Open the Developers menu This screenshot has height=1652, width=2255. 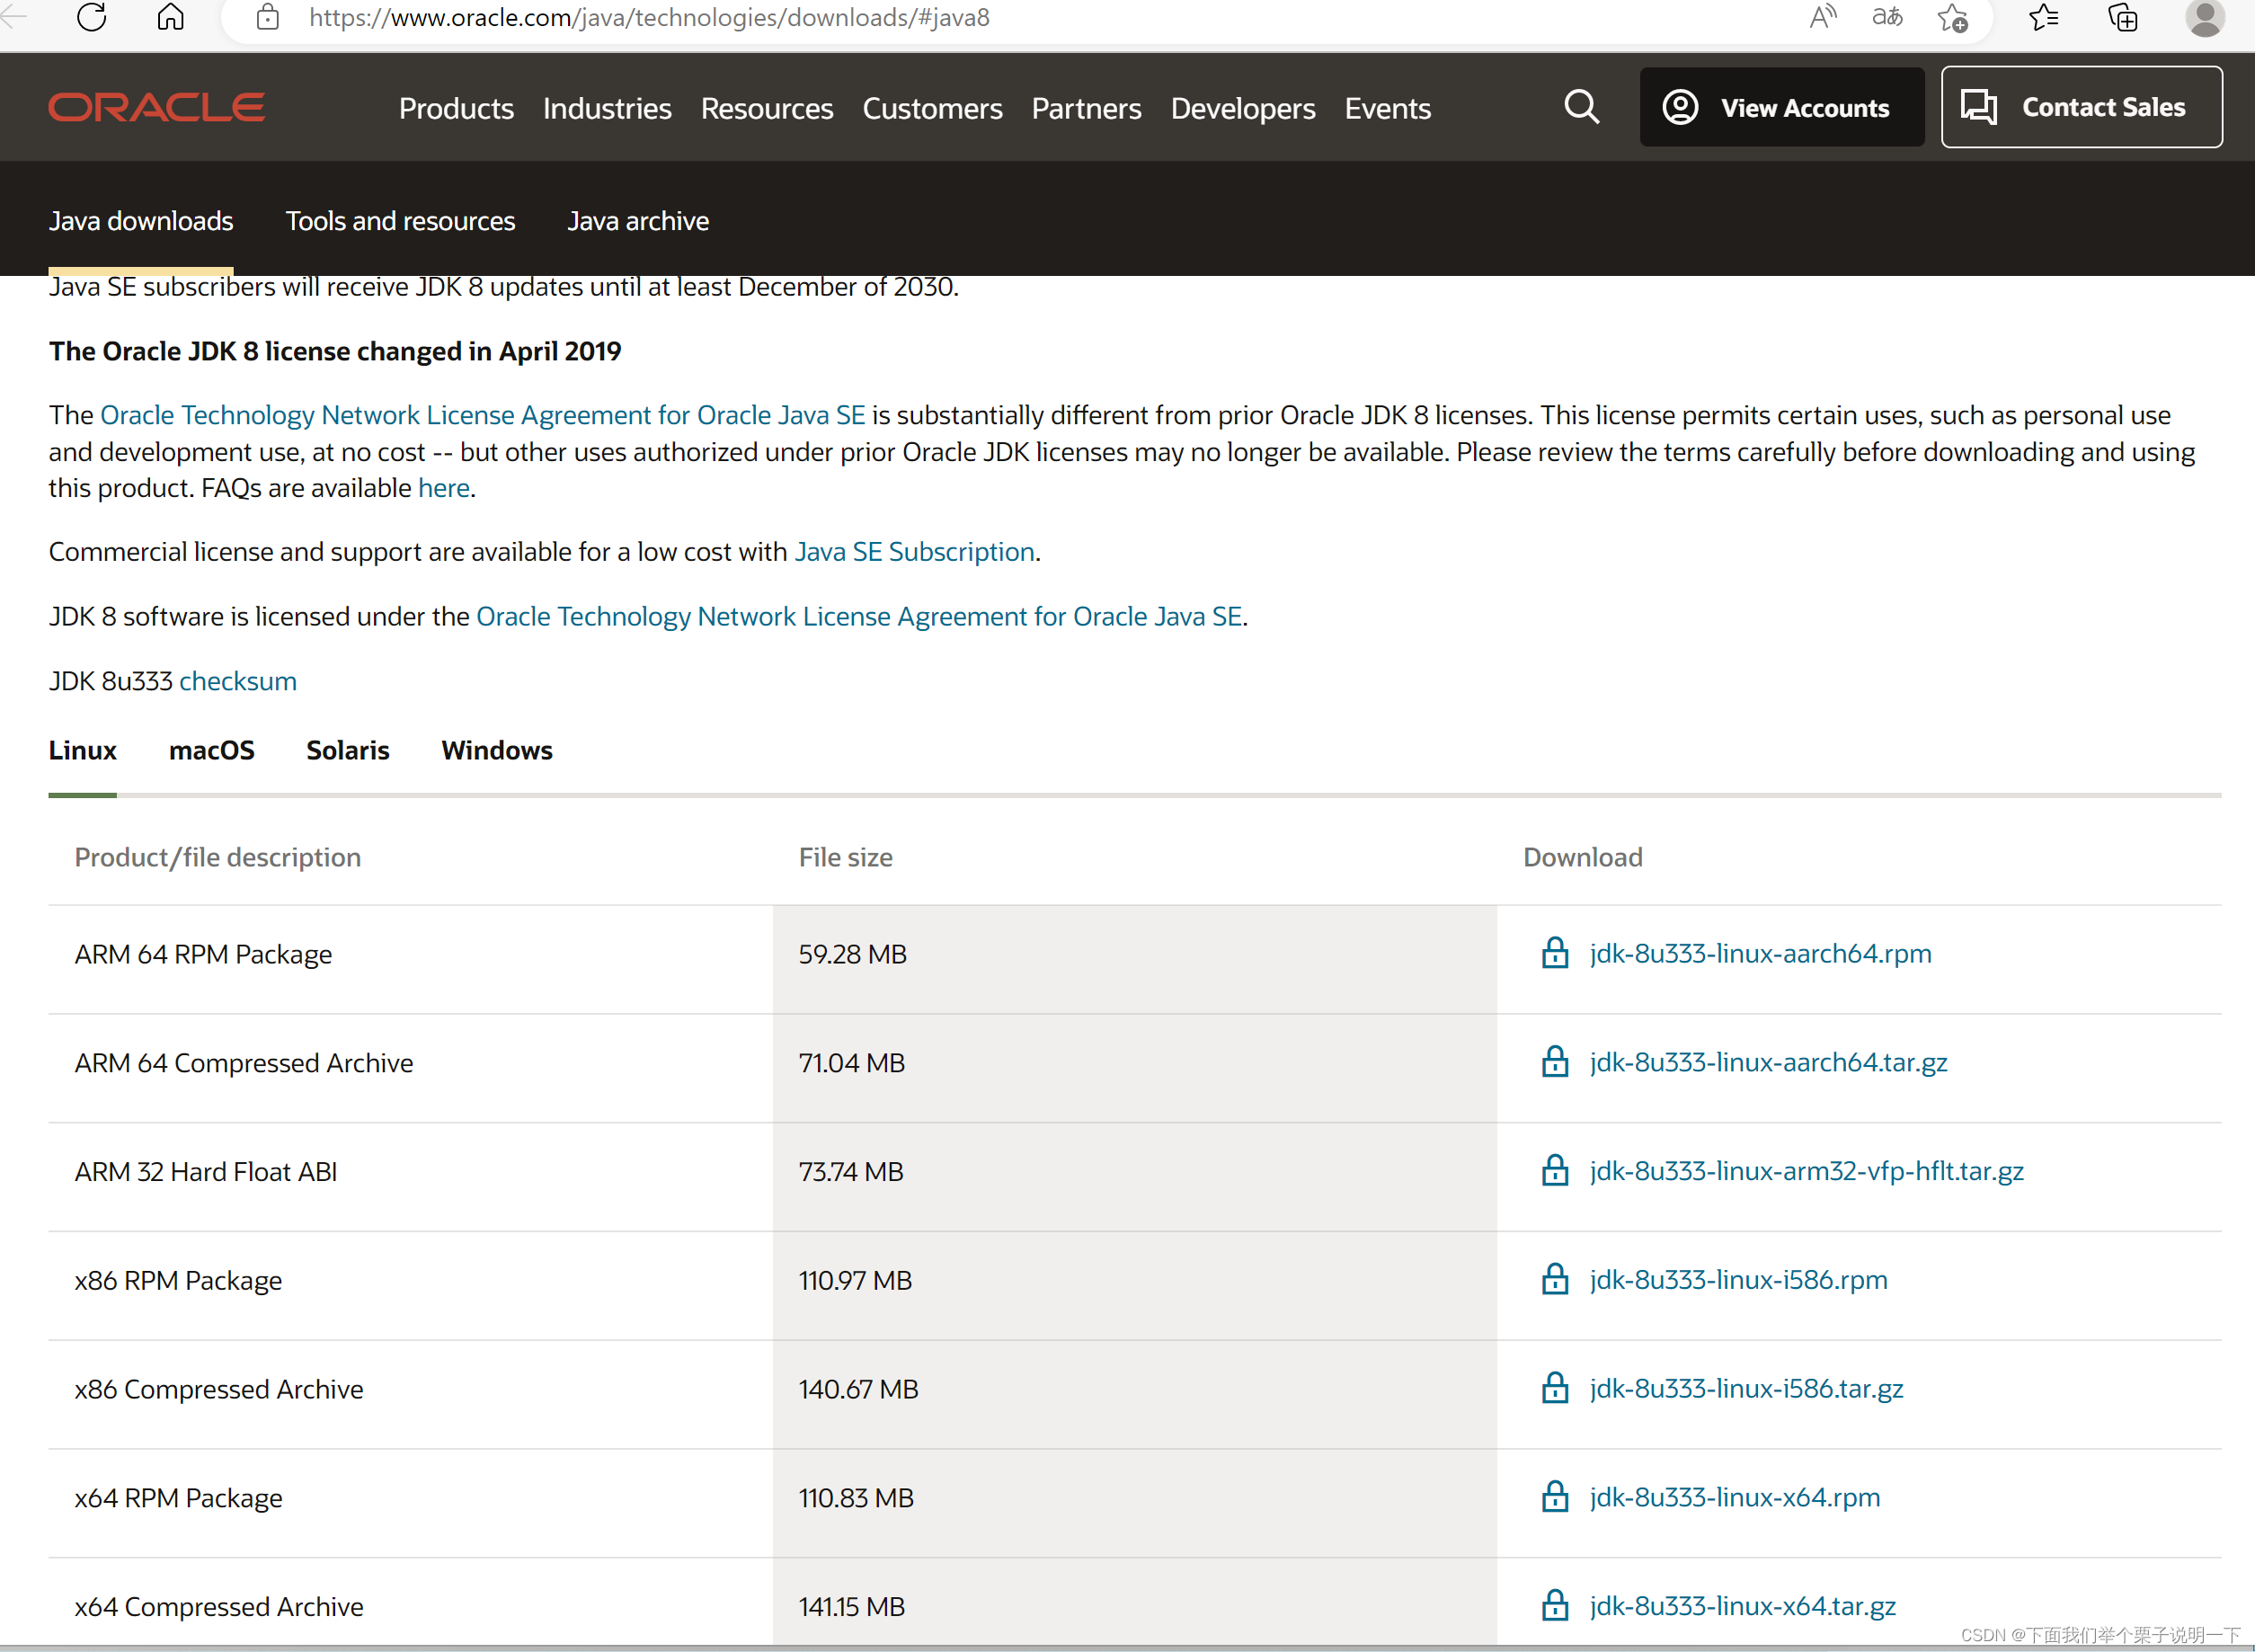[x=1243, y=108]
